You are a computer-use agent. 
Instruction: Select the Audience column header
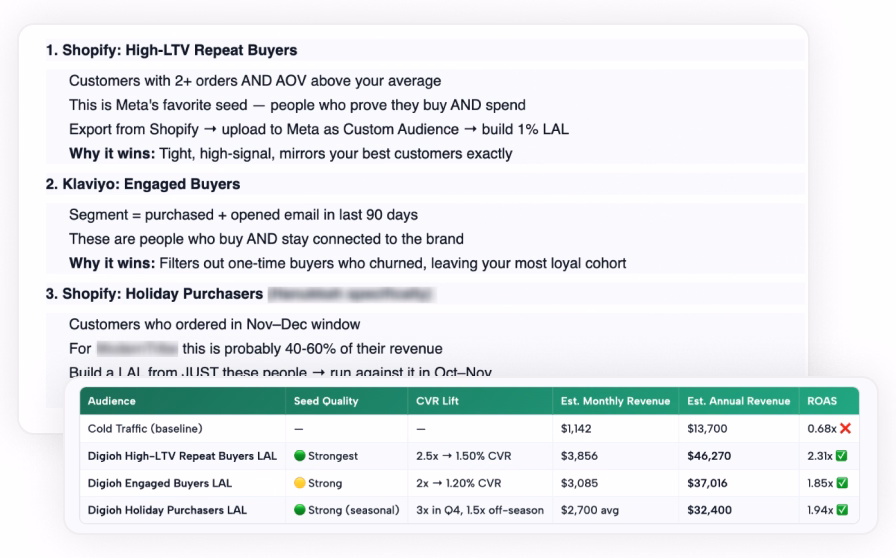[111, 401]
